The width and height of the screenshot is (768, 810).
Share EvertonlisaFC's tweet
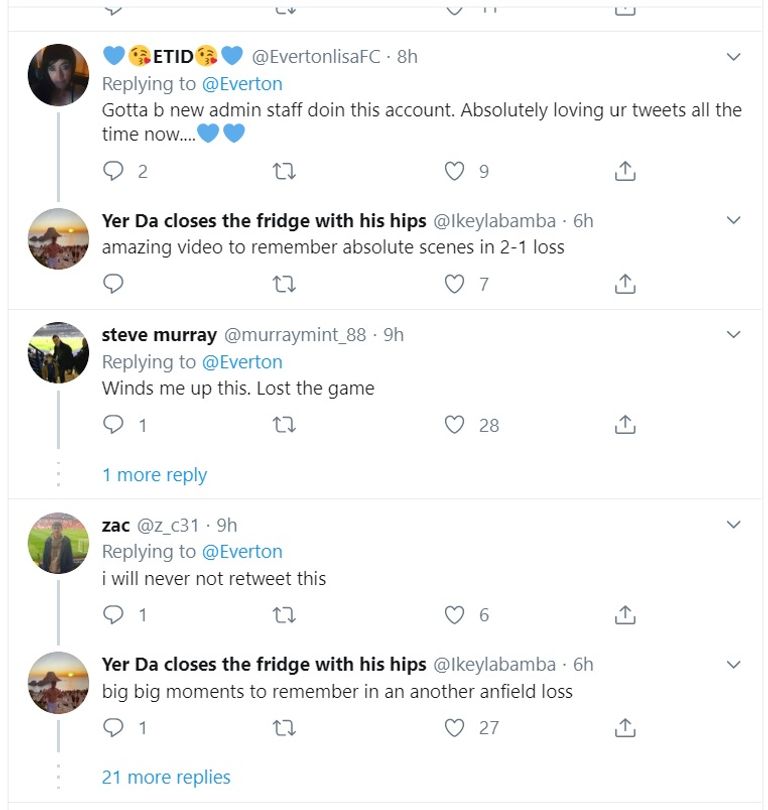pos(624,171)
